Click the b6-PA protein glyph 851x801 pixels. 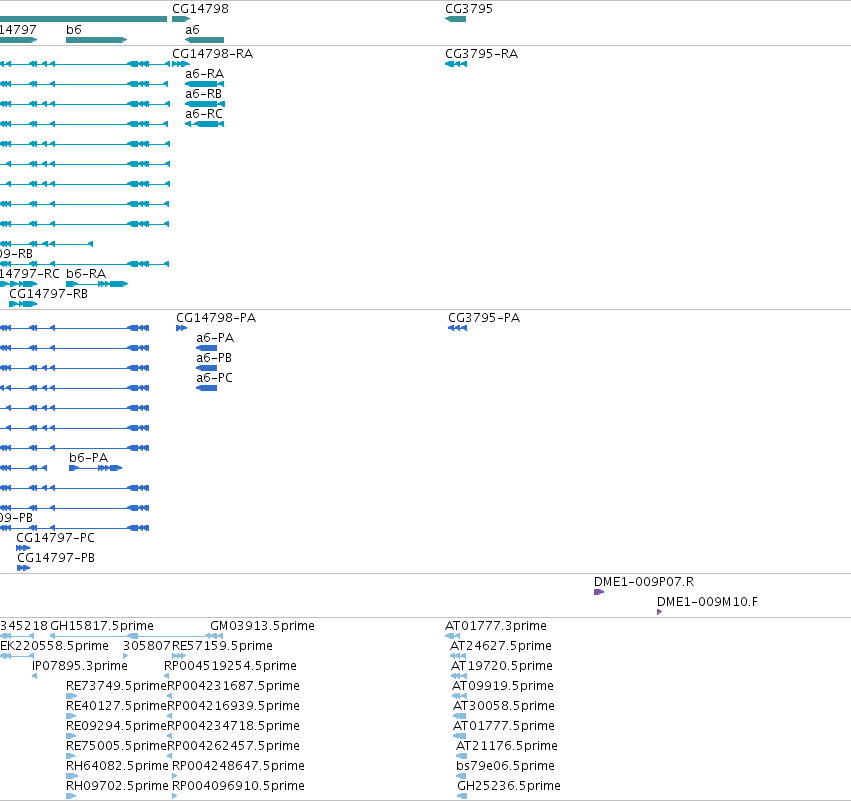pyautogui.click(x=96, y=468)
